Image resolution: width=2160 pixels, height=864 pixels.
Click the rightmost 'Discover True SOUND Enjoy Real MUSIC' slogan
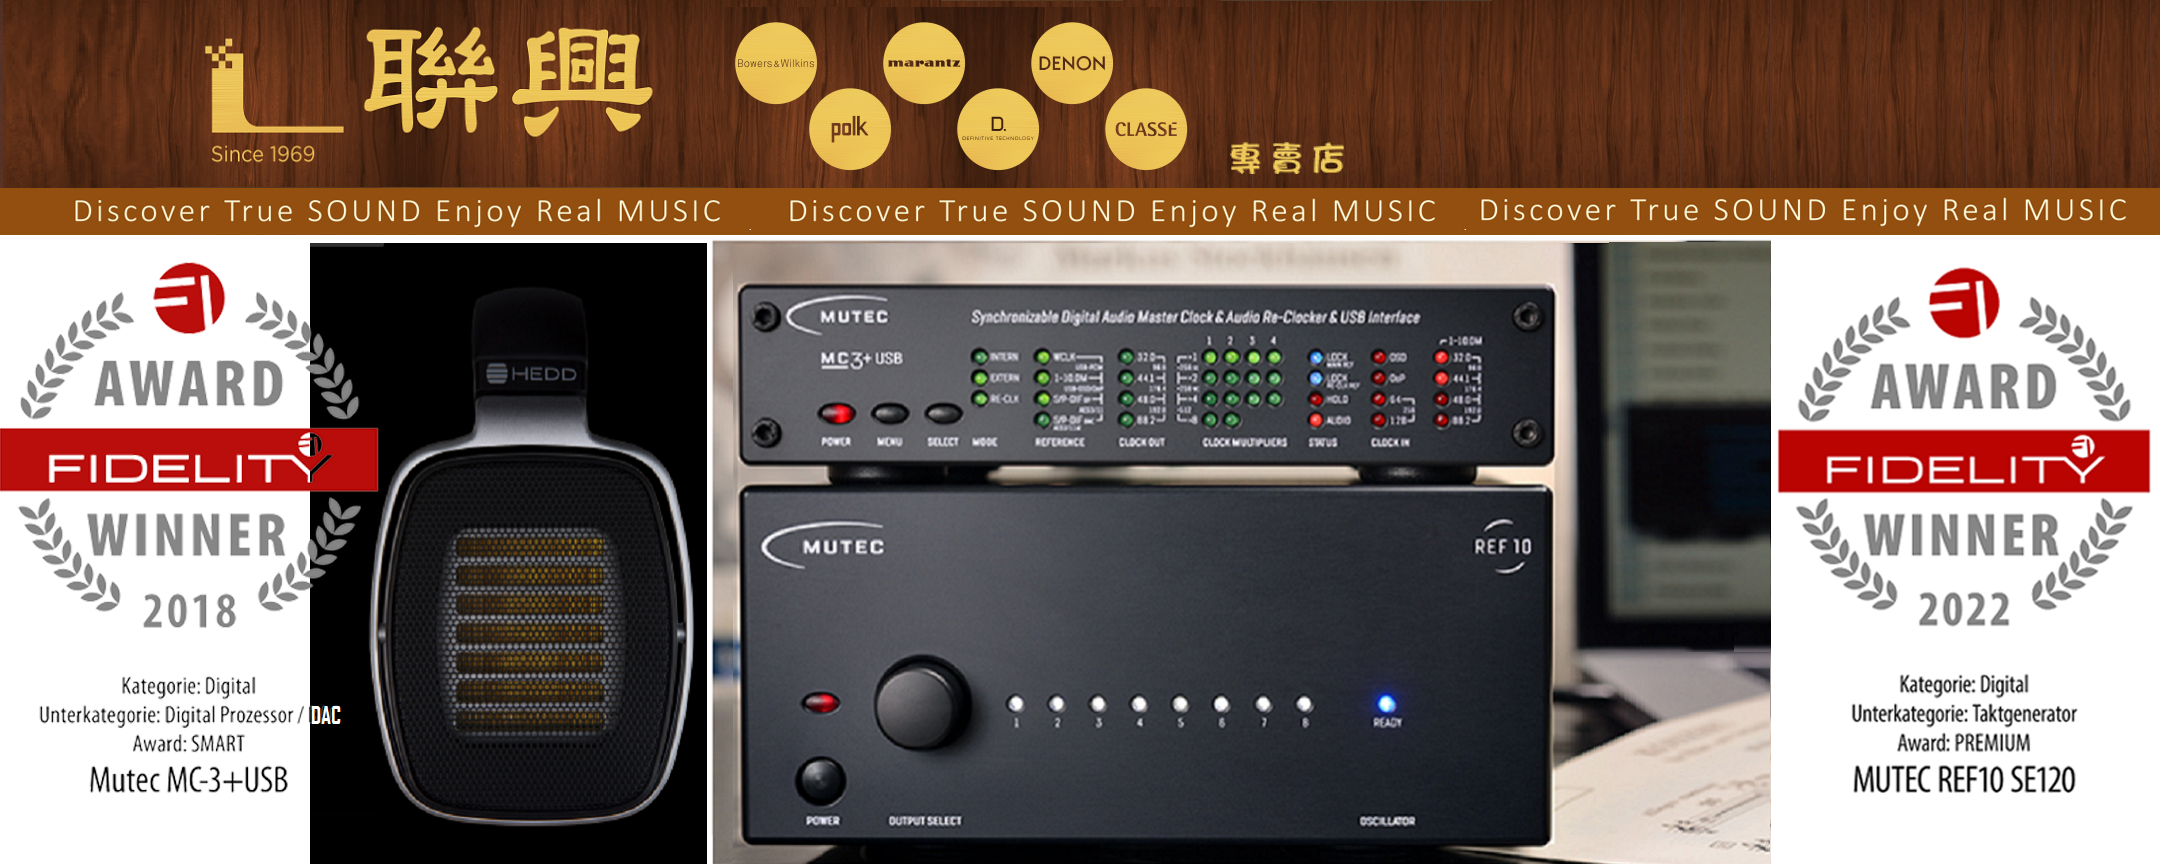[1803, 210]
